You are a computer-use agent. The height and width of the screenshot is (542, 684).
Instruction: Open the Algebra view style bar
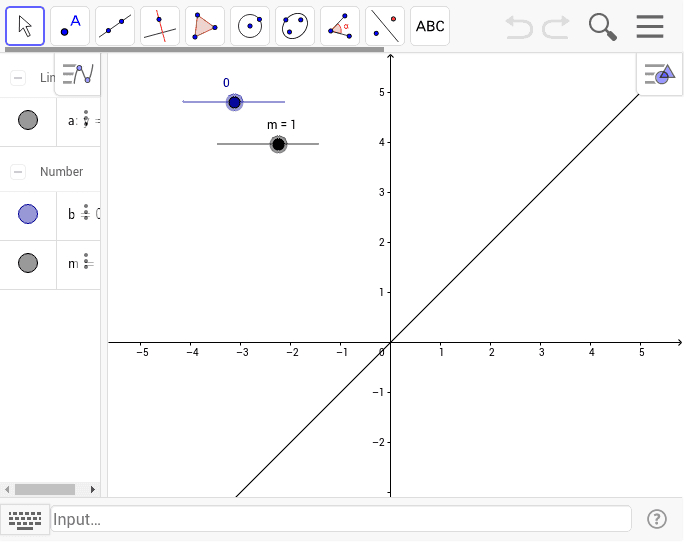[78, 74]
